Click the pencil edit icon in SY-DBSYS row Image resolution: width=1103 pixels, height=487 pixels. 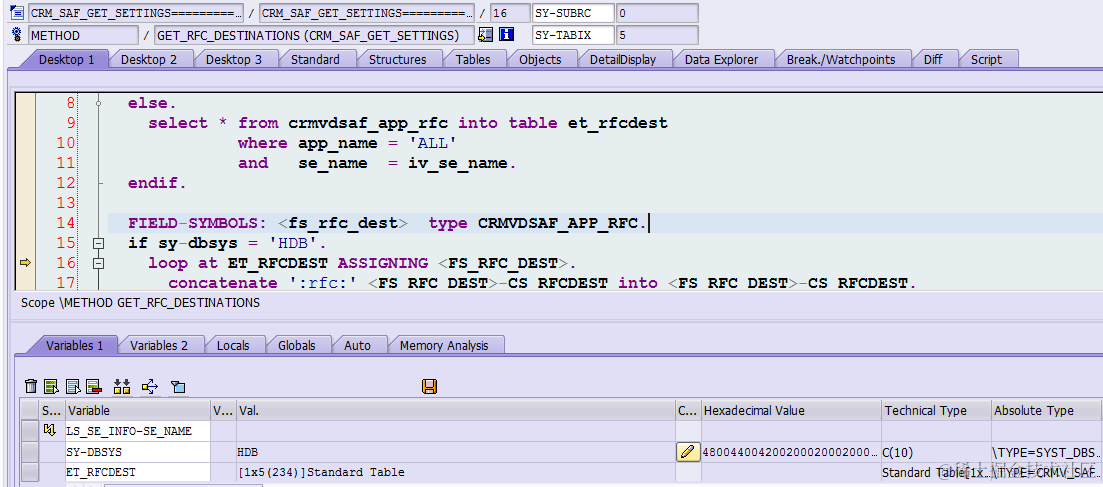click(687, 452)
